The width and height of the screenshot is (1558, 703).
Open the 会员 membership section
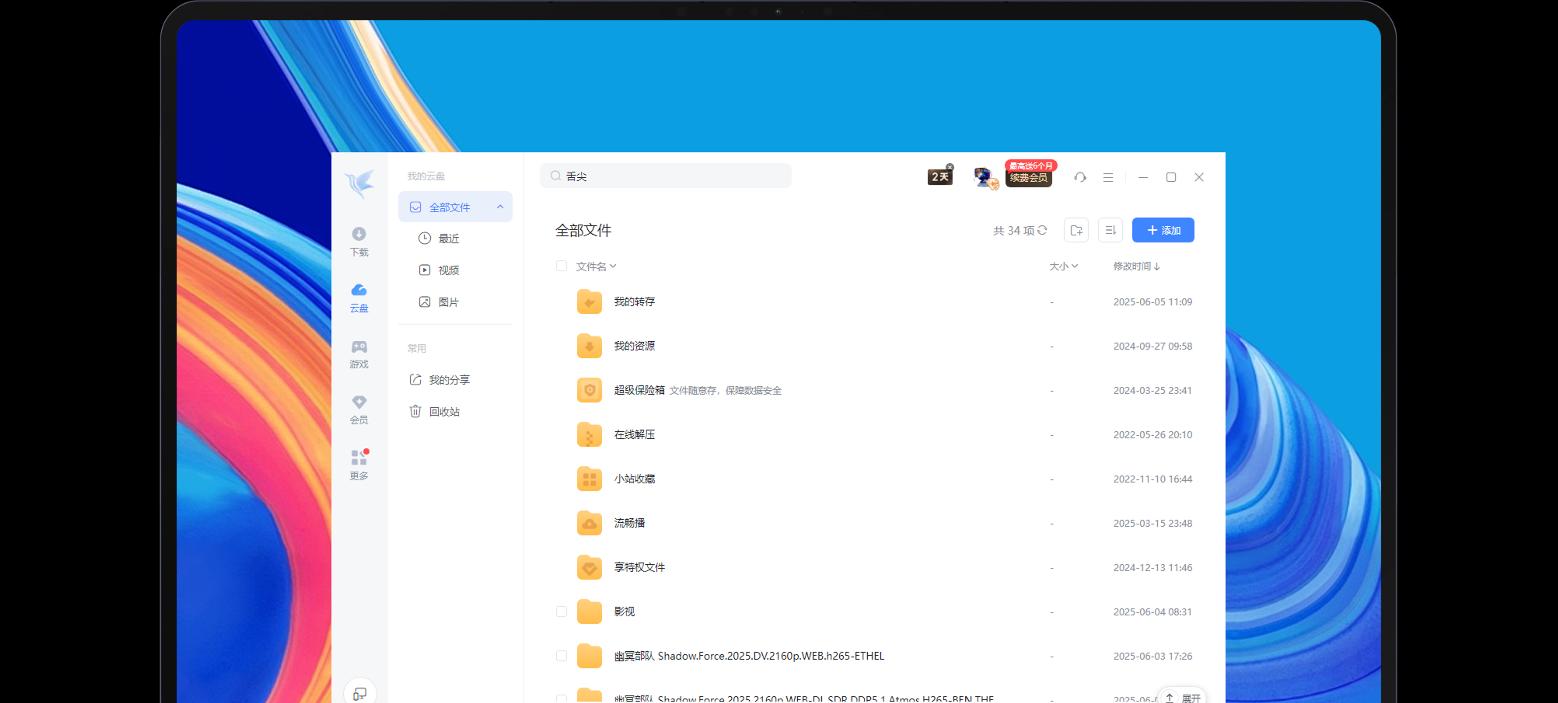point(359,409)
